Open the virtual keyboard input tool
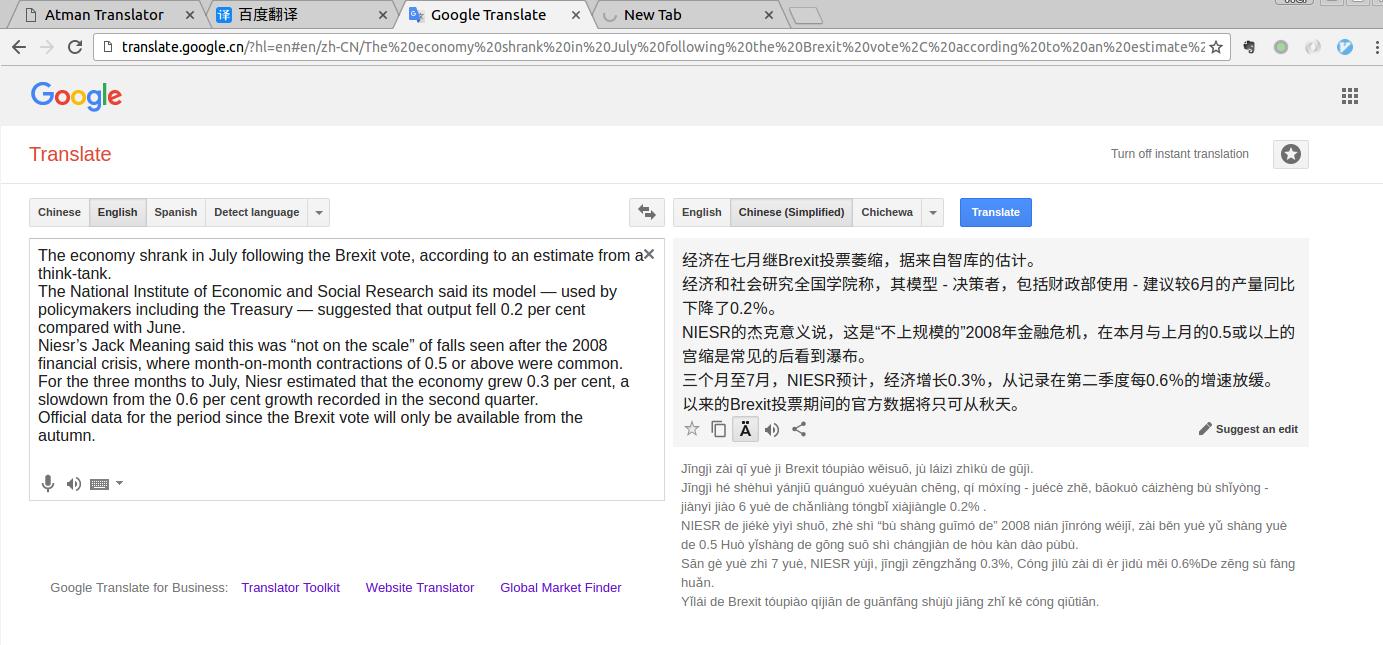This screenshot has width=1383, height=645. click(x=99, y=484)
